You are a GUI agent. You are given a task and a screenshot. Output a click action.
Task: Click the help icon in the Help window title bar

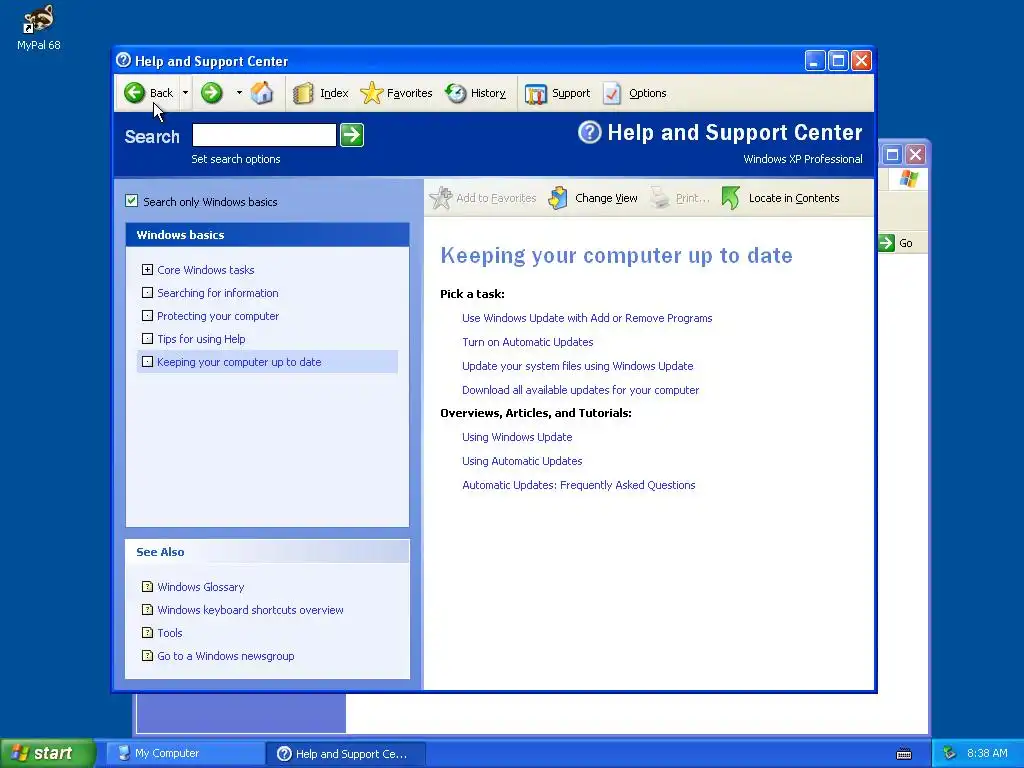tap(123, 60)
